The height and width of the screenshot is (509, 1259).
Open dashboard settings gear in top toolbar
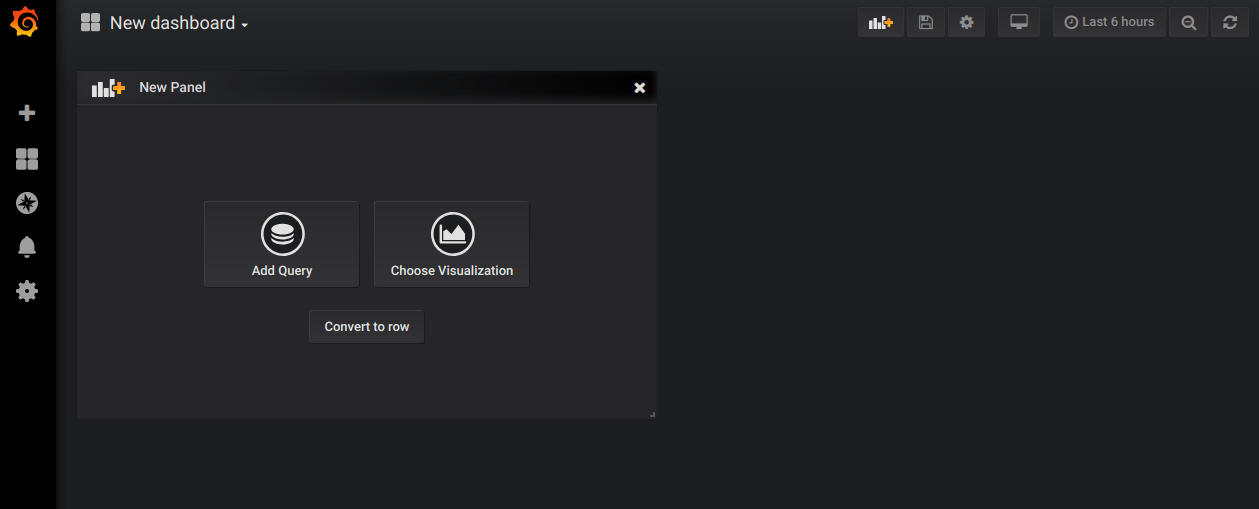point(966,22)
